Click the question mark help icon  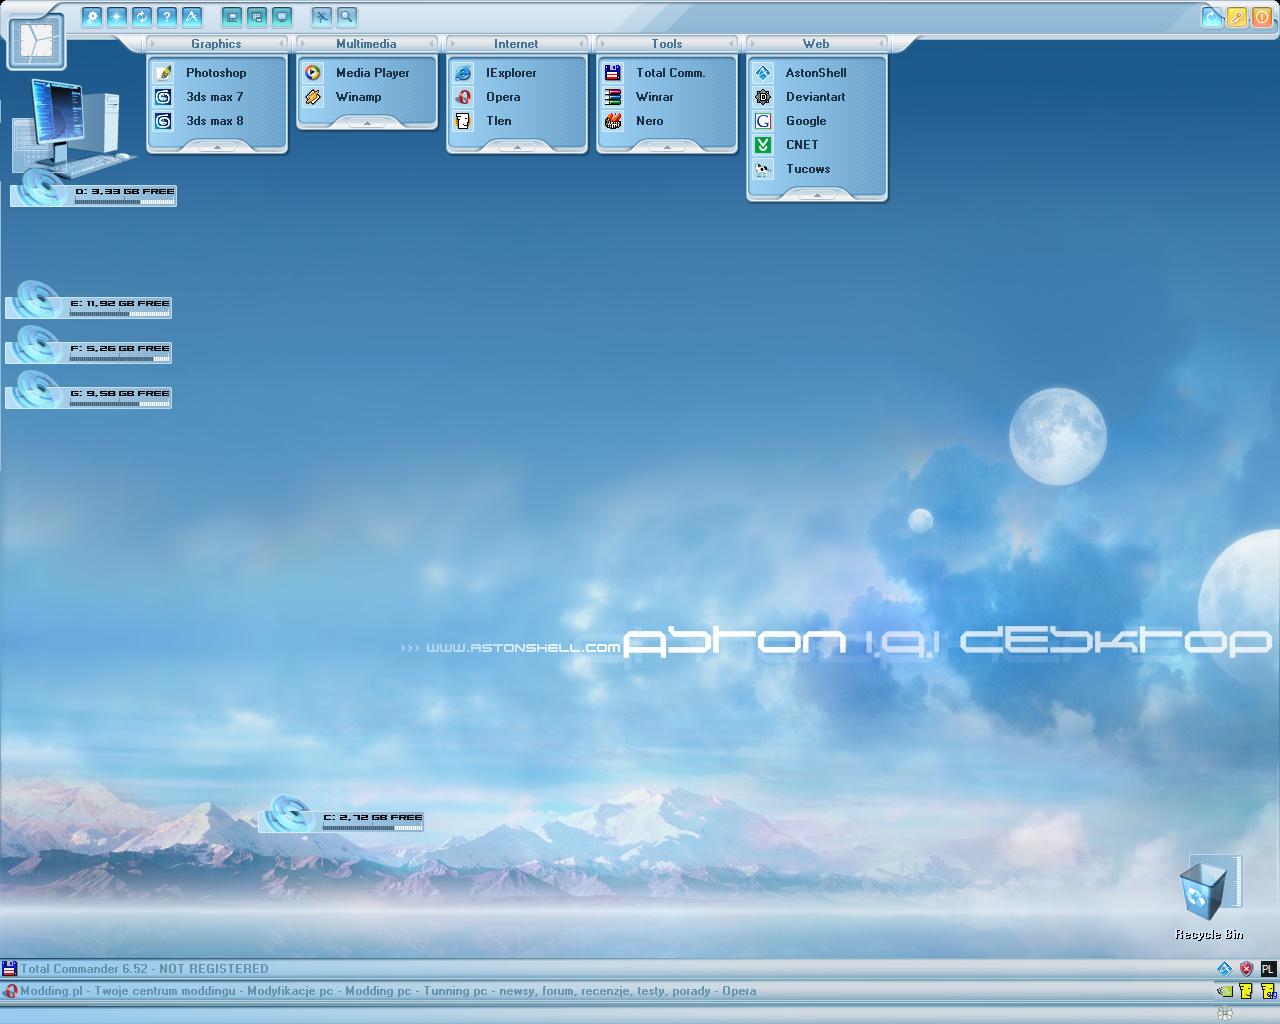(167, 17)
